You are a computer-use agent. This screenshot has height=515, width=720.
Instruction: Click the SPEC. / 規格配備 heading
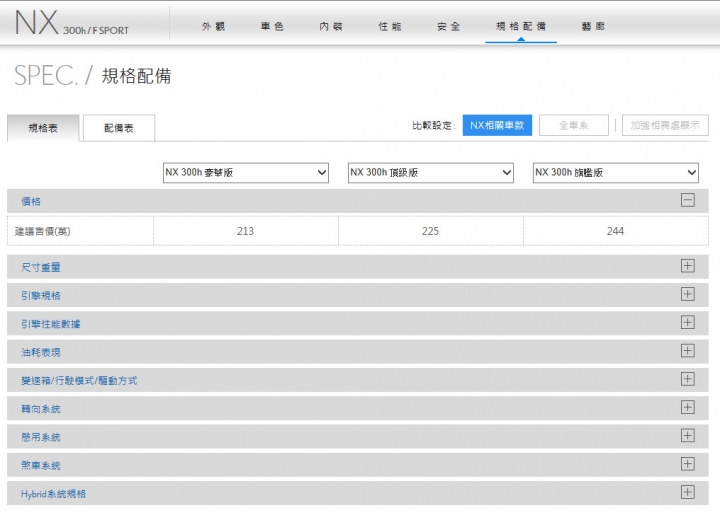(93, 76)
